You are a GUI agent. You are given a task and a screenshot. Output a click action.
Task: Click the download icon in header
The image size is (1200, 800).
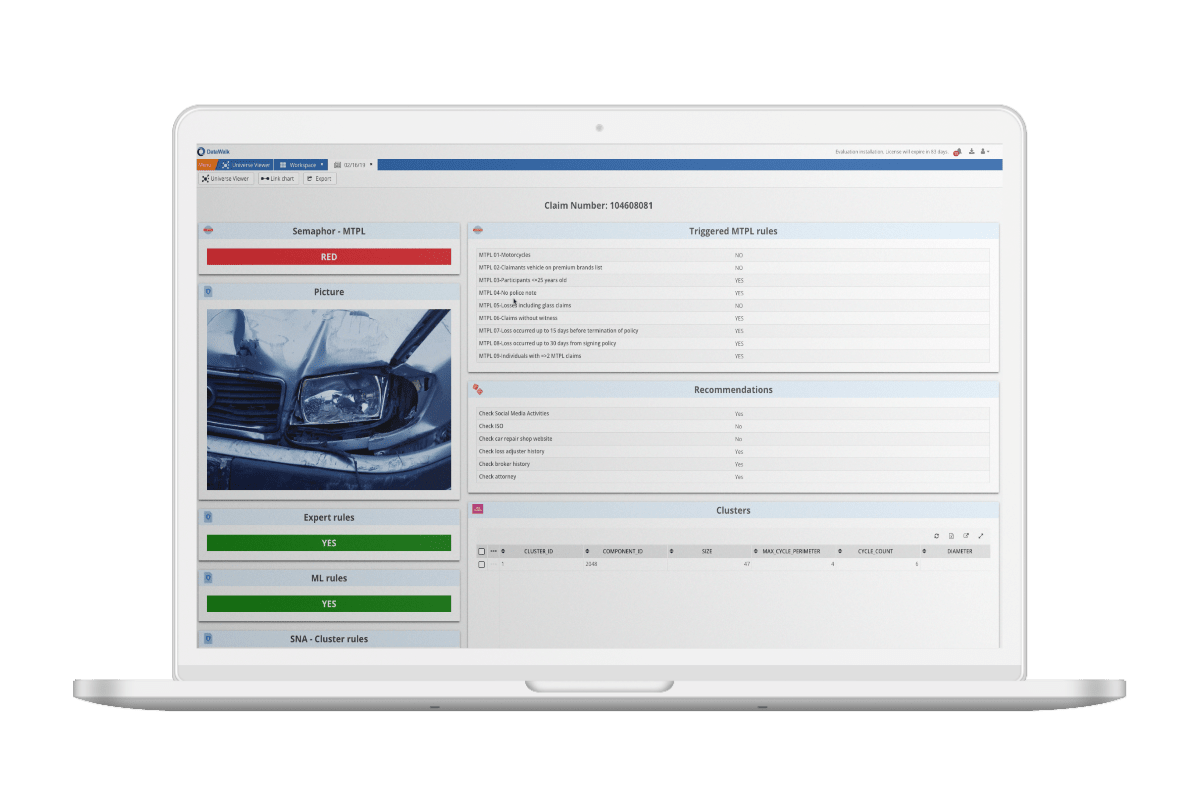pyautogui.click(x=972, y=152)
